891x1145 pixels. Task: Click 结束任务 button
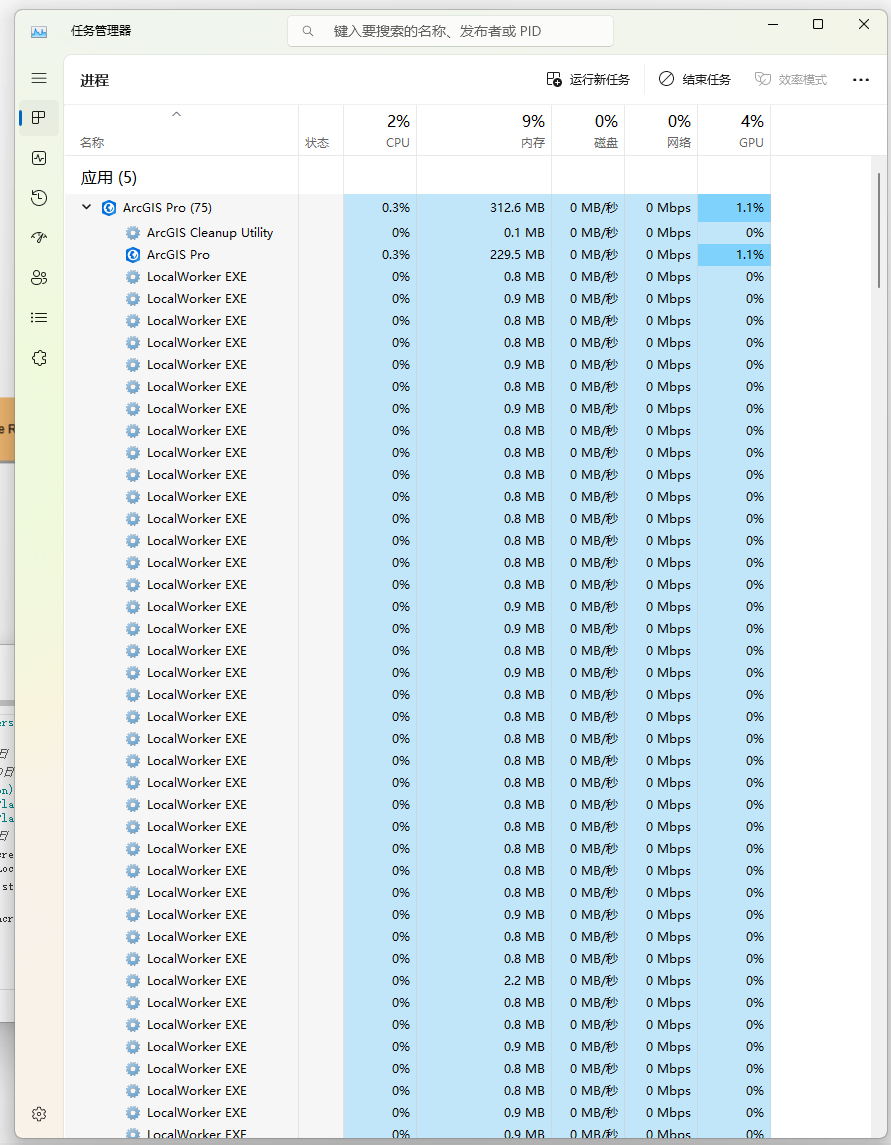(695, 80)
